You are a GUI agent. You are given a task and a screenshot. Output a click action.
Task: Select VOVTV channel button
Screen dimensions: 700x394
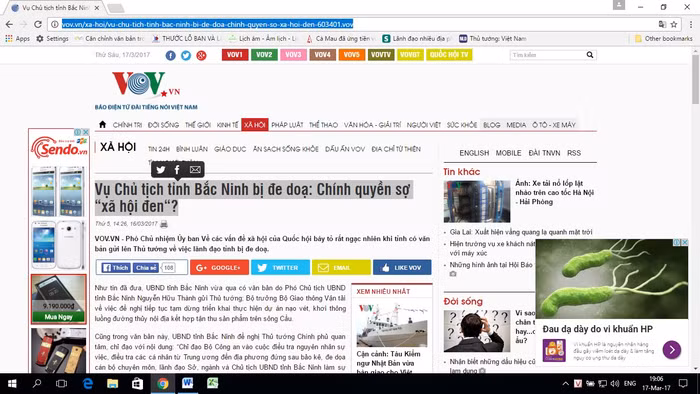pyautogui.click(x=381, y=55)
